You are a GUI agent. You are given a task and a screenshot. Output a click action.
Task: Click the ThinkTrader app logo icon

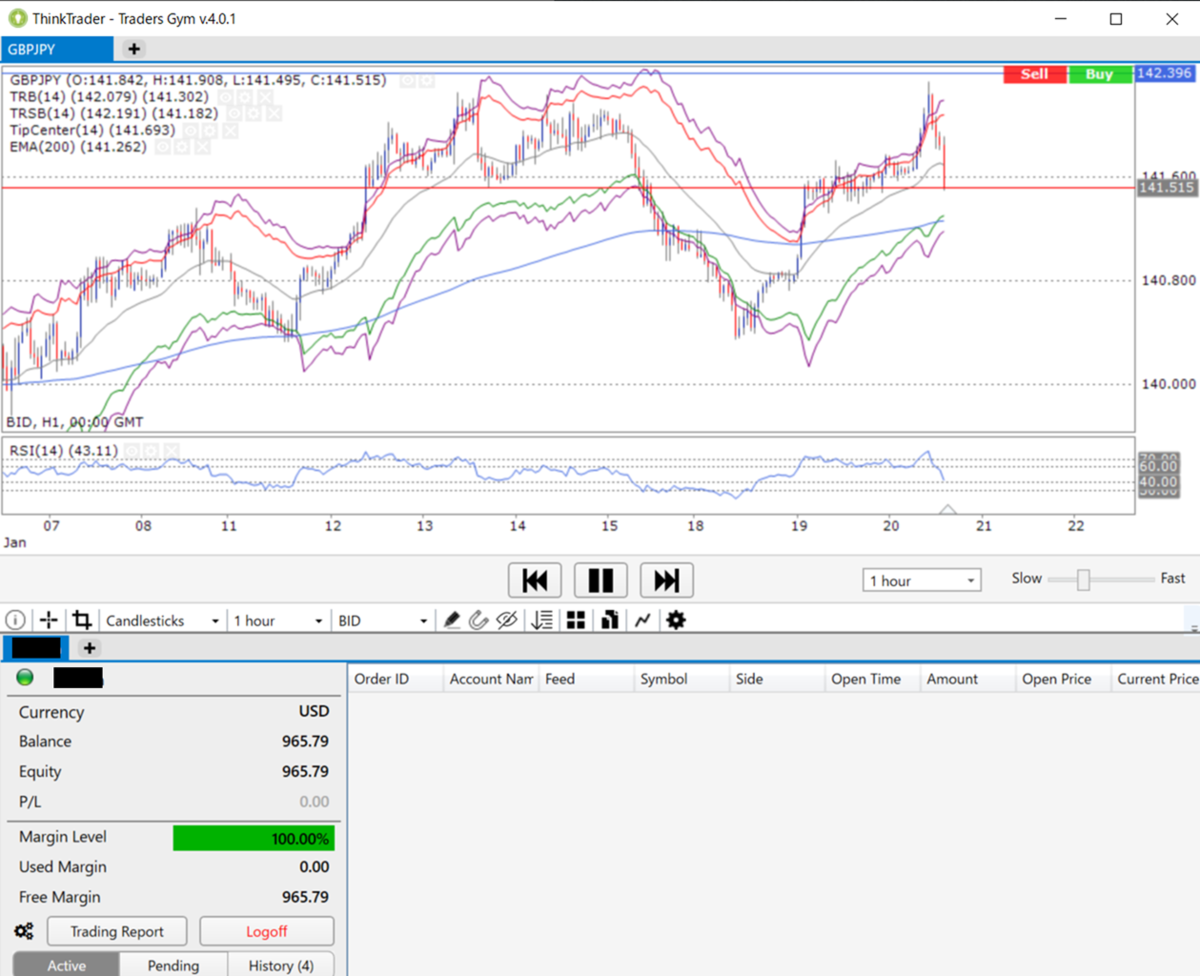coord(16,18)
